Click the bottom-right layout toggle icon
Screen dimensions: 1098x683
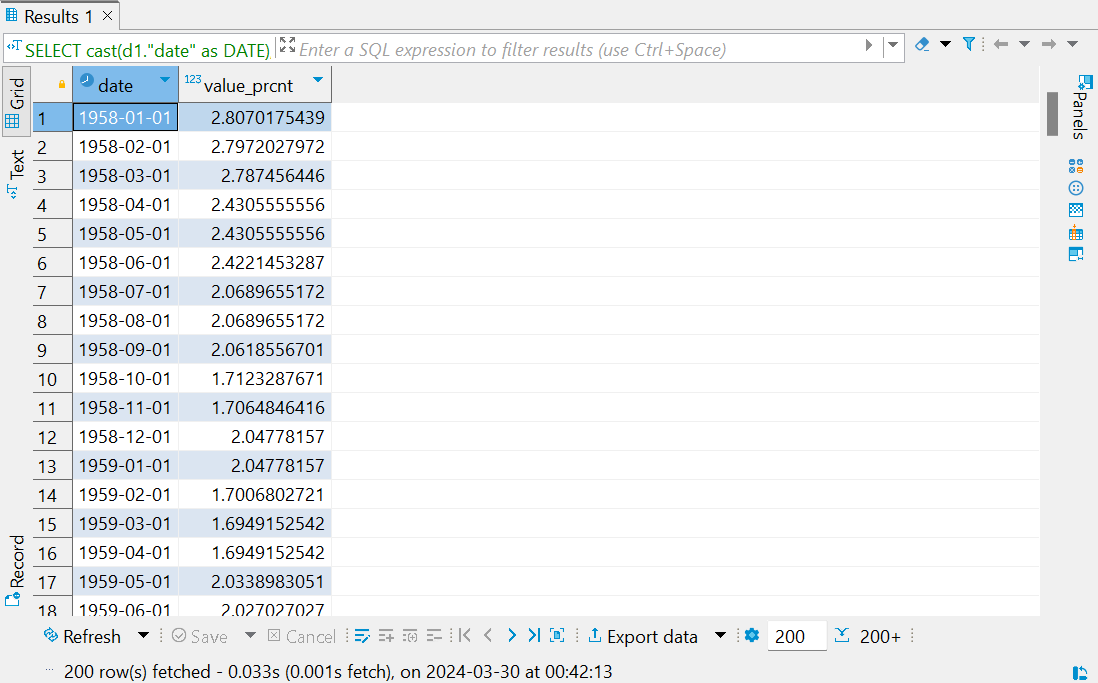pos(1080,672)
